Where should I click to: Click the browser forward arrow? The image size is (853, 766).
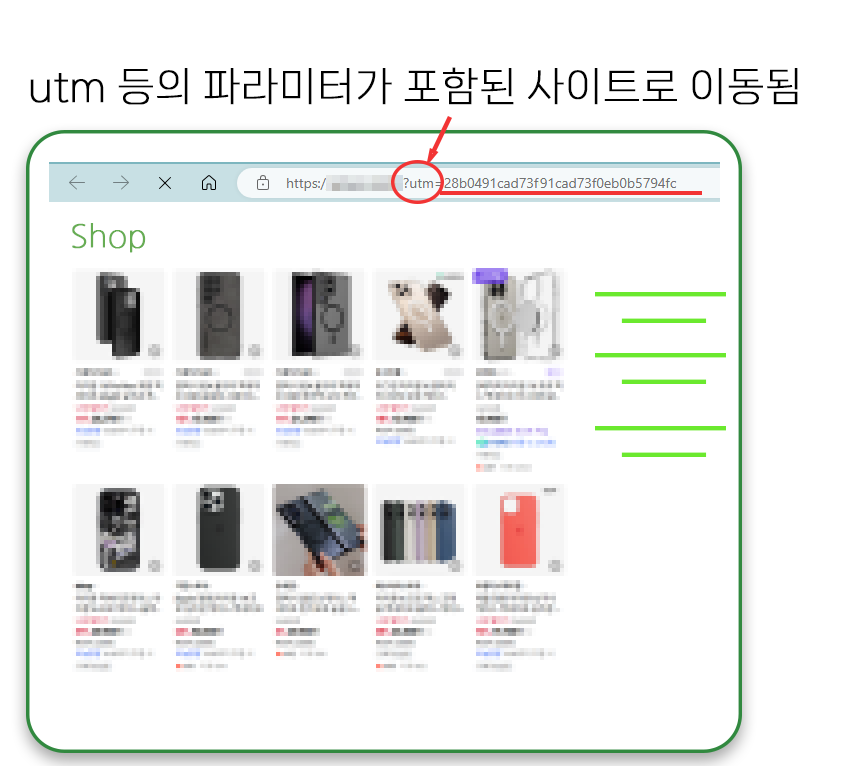pos(121,183)
